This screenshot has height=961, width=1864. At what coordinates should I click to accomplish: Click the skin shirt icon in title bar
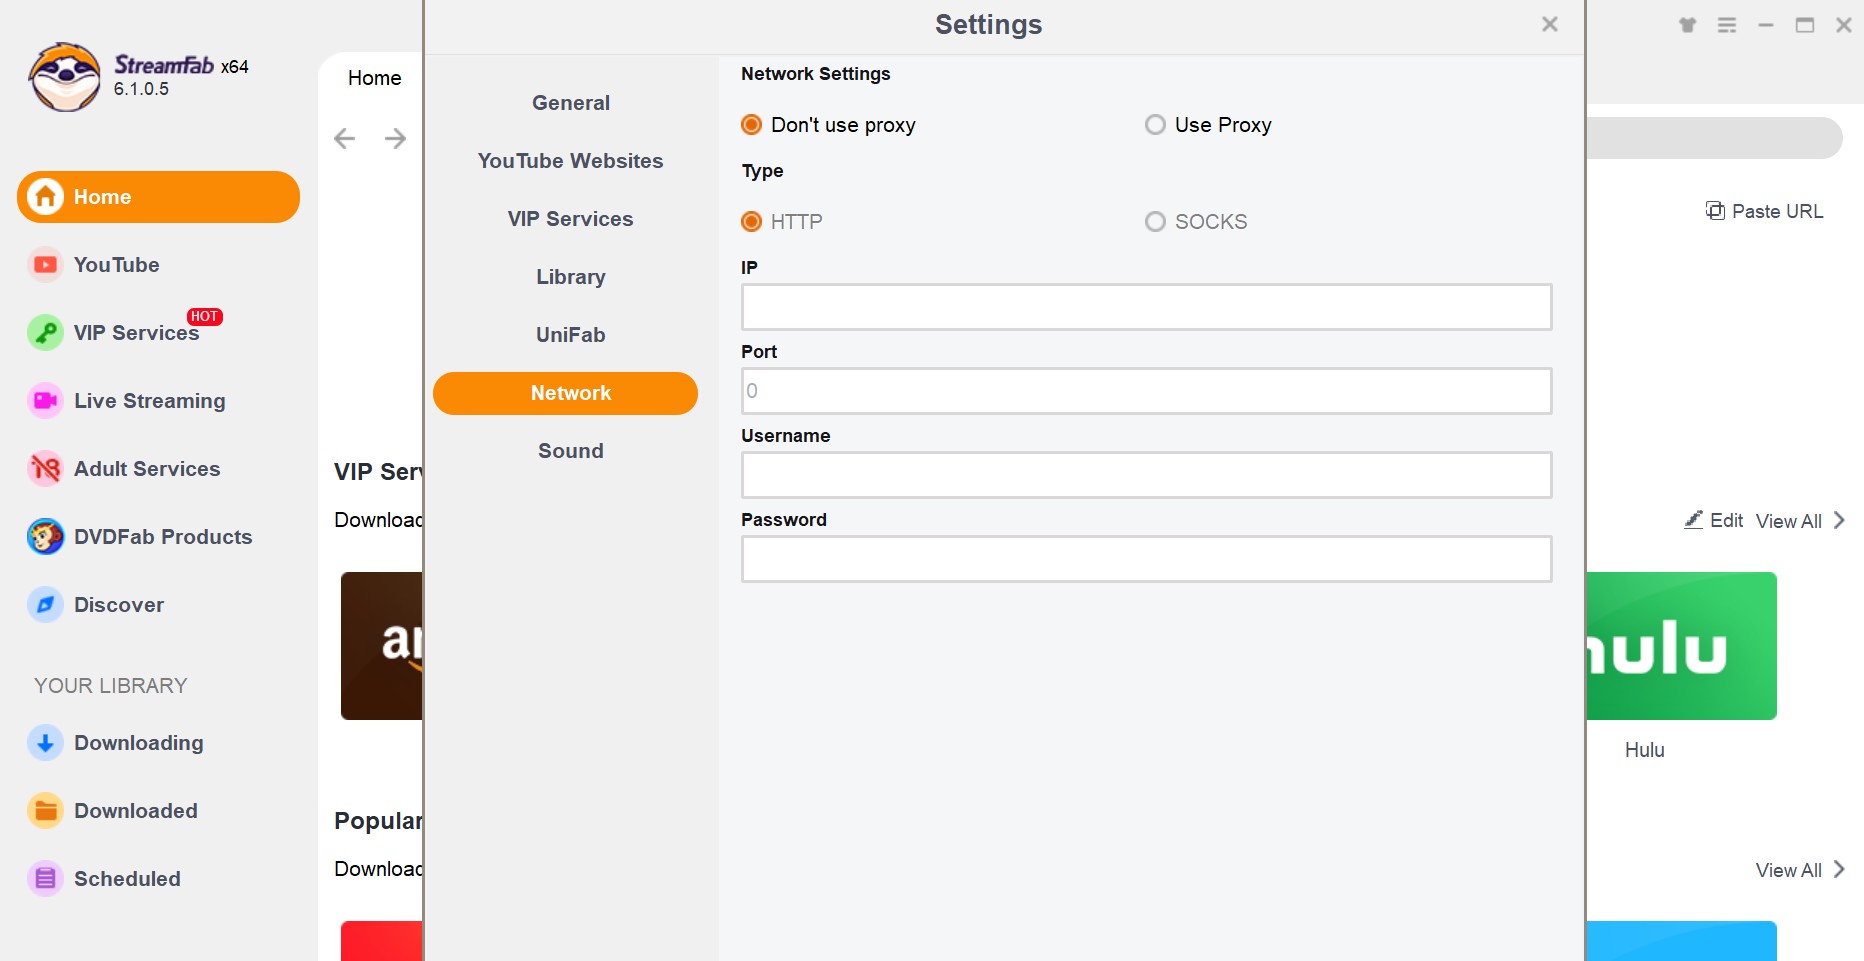tap(1688, 25)
